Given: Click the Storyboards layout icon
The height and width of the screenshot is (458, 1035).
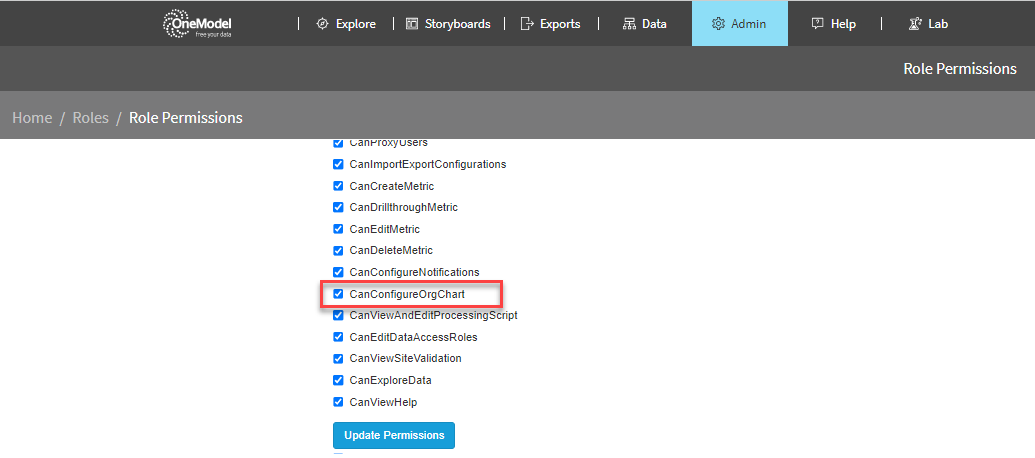Looking at the screenshot, I should click(x=412, y=24).
